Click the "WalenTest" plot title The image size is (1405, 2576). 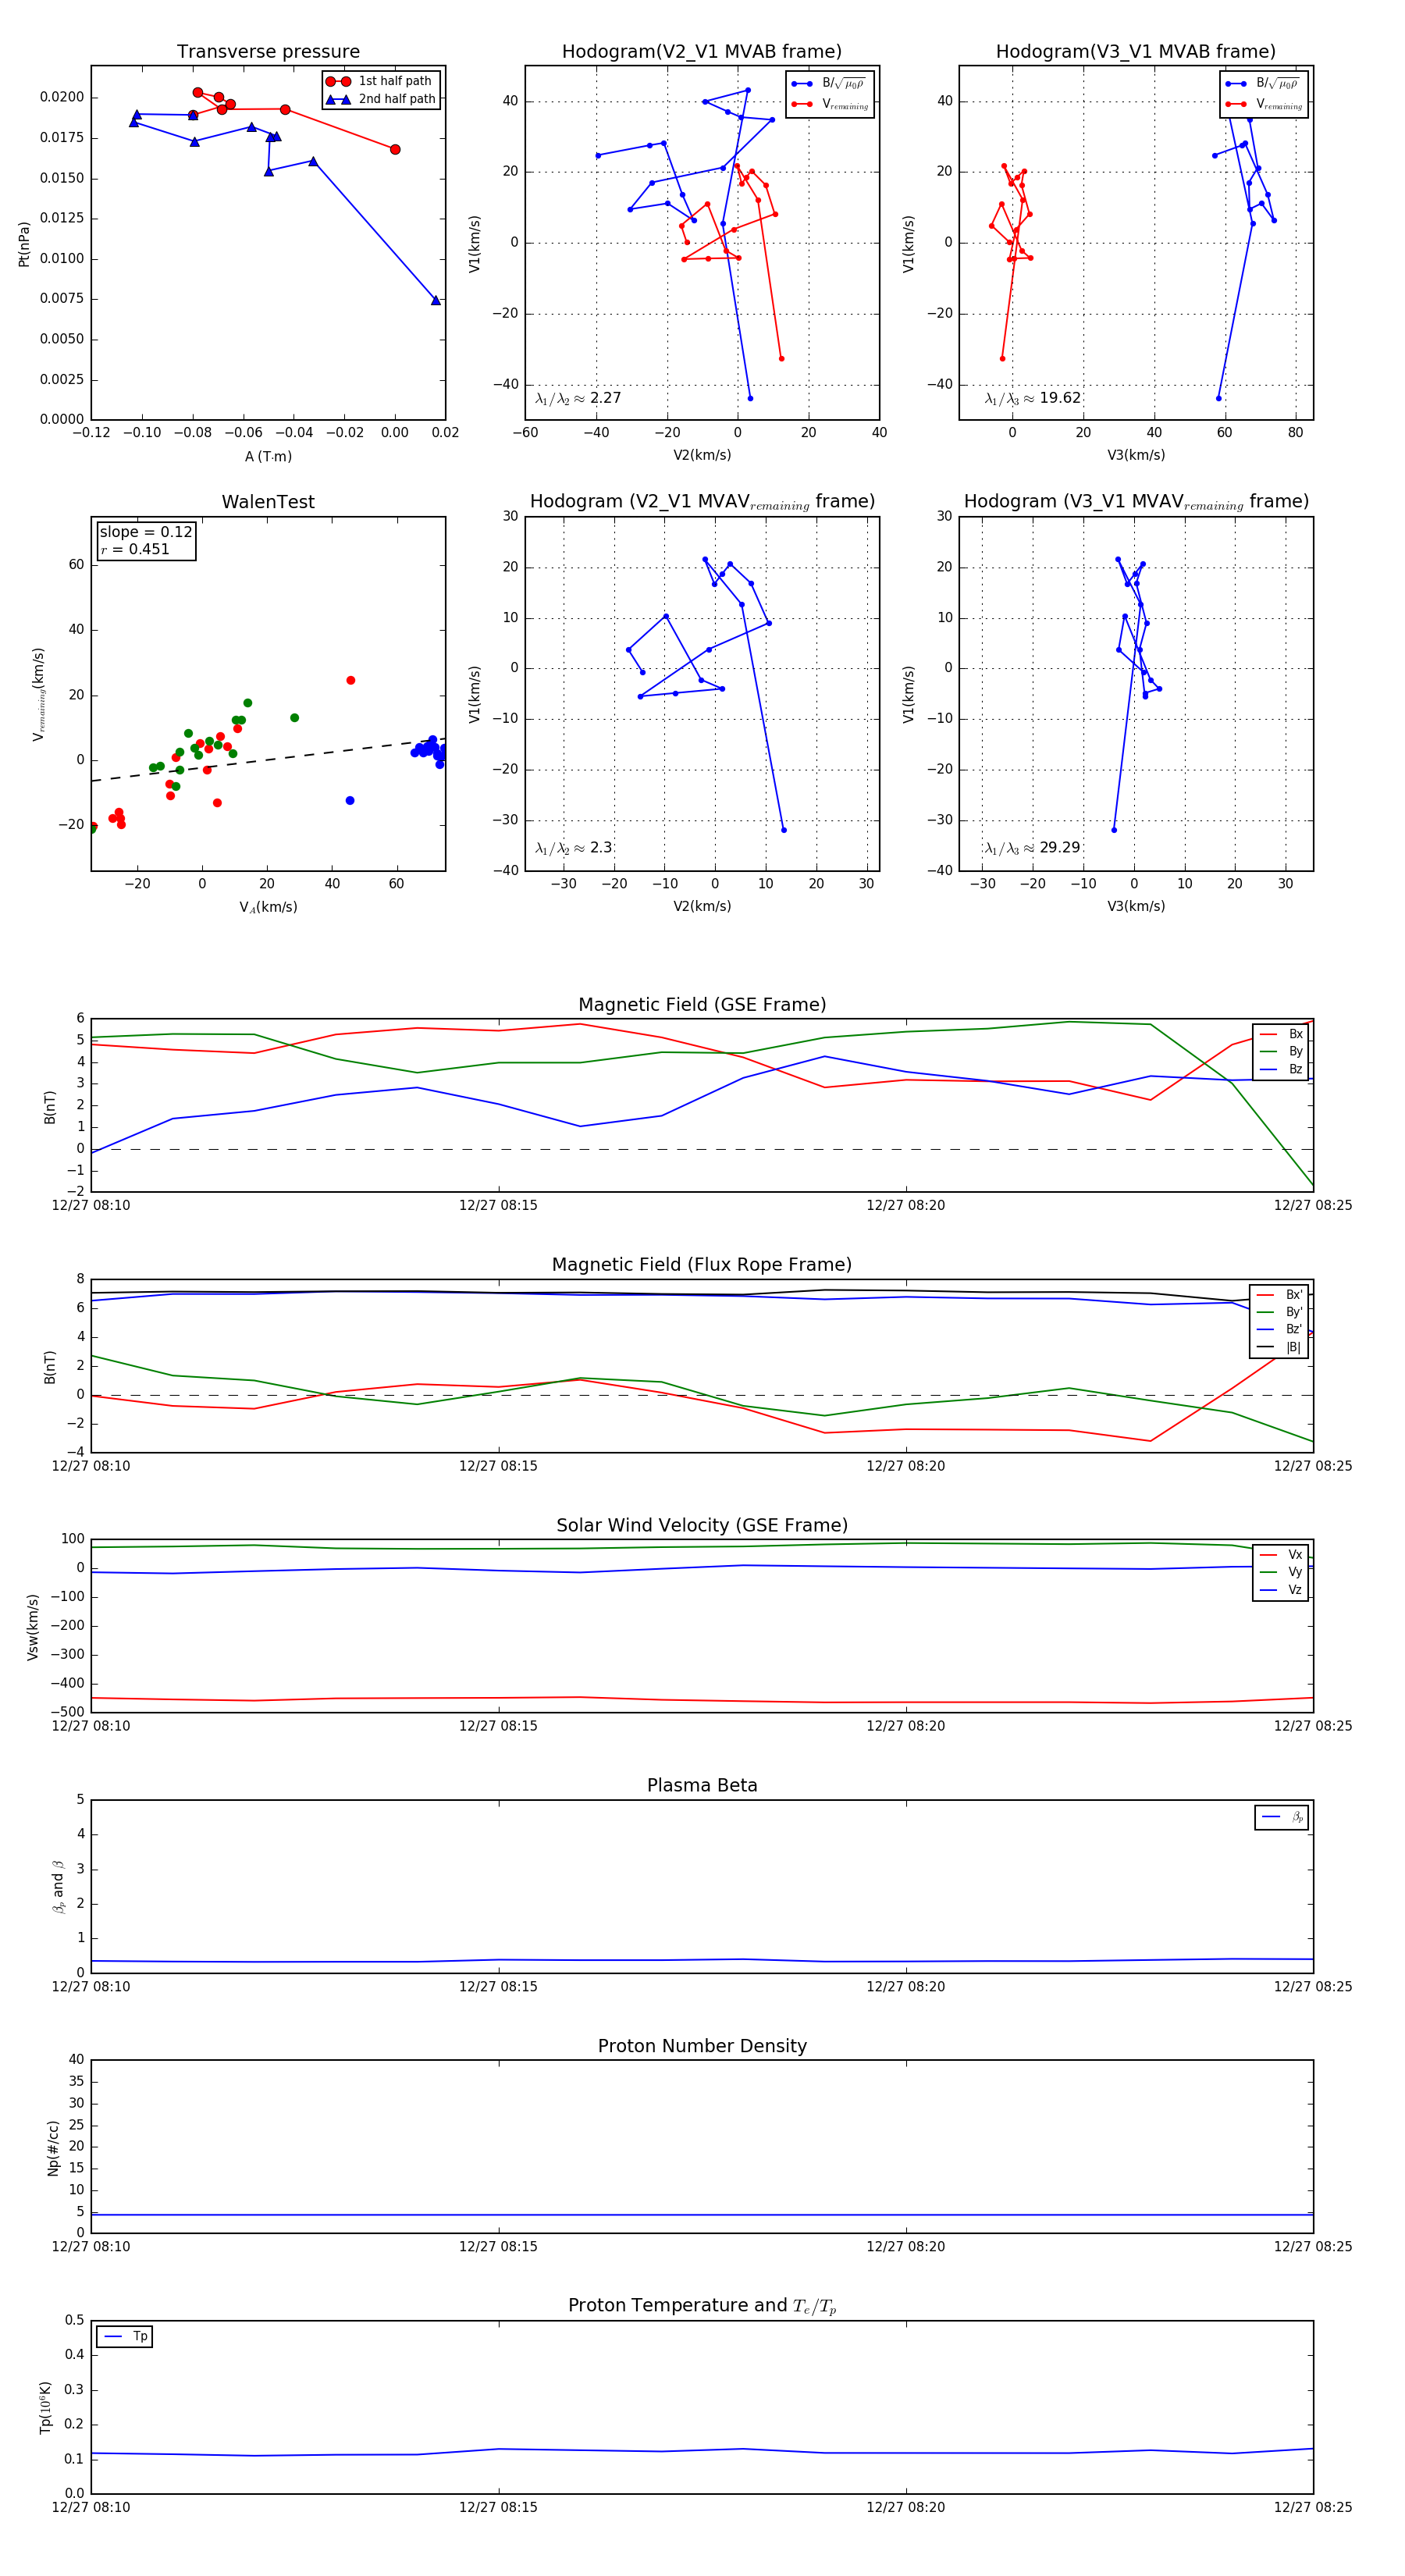268,501
